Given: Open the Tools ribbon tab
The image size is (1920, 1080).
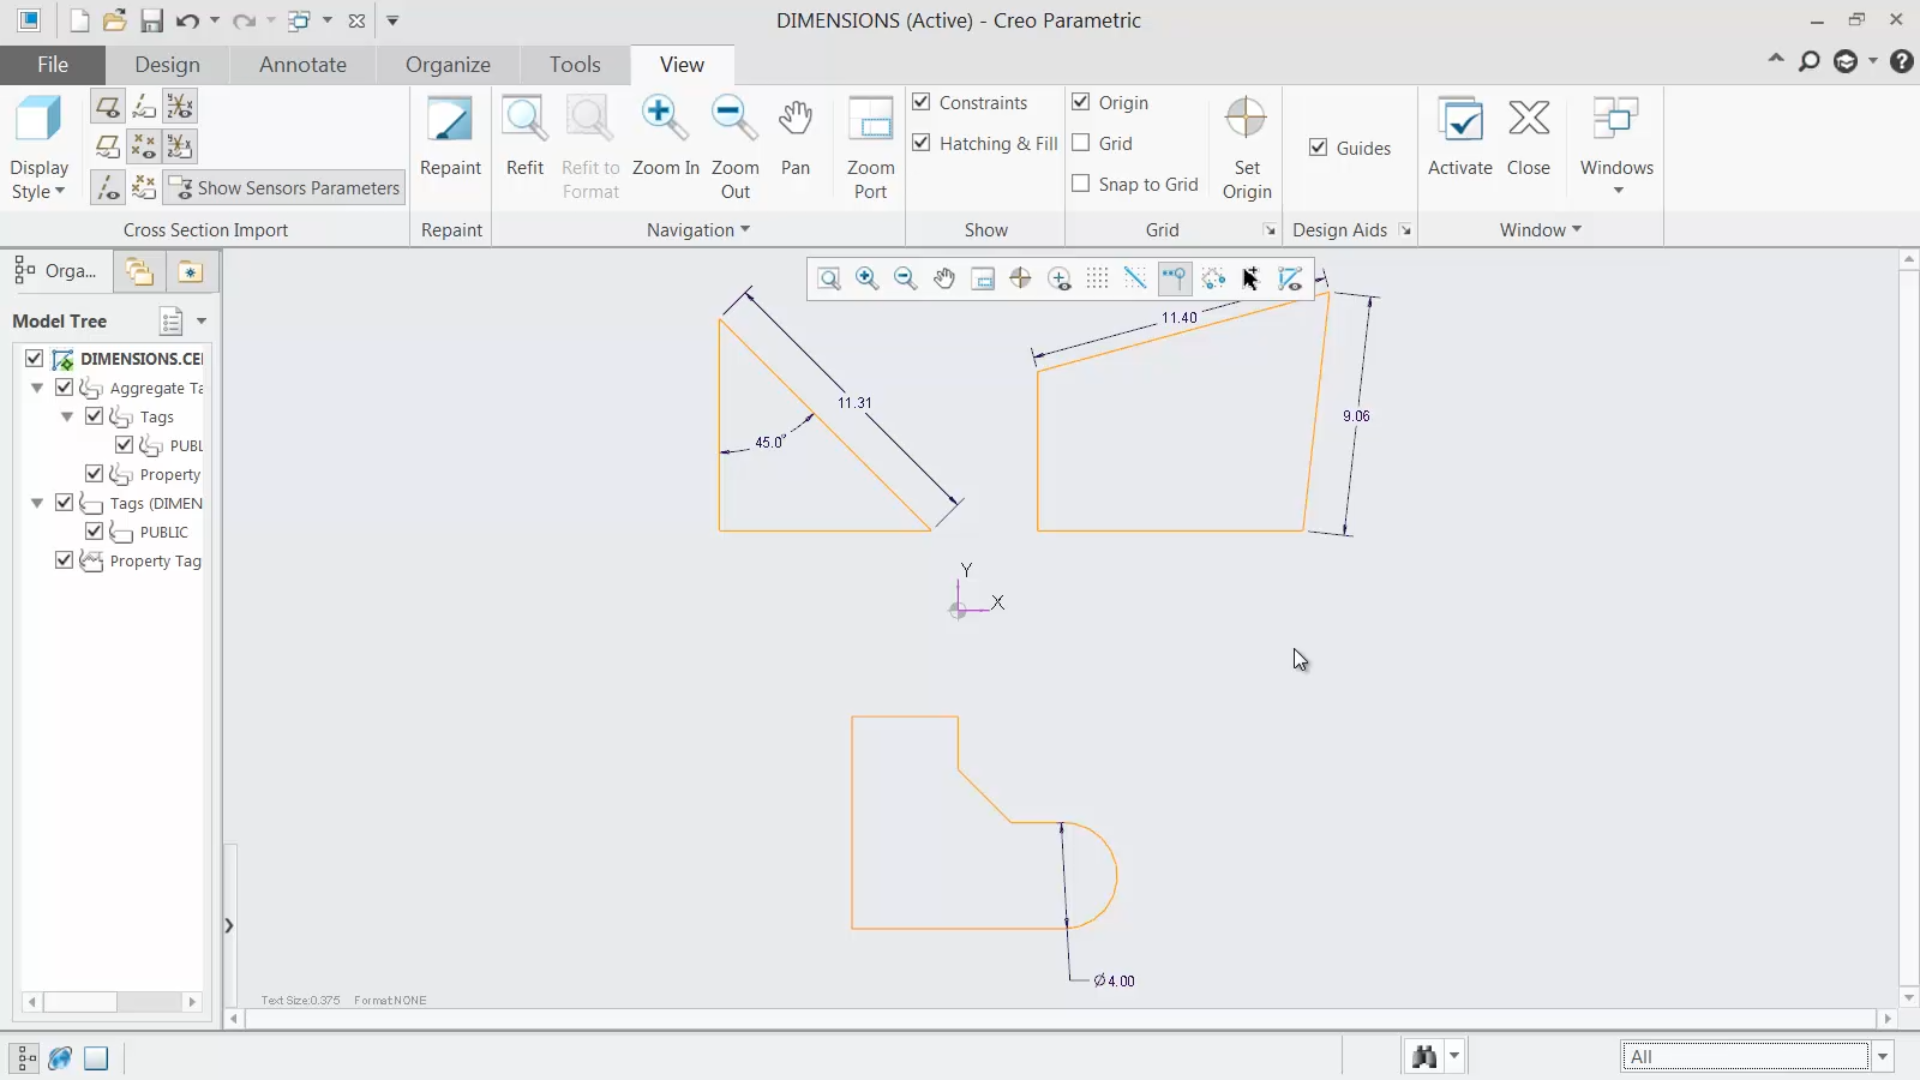Looking at the screenshot, I should tap(575, 64).
